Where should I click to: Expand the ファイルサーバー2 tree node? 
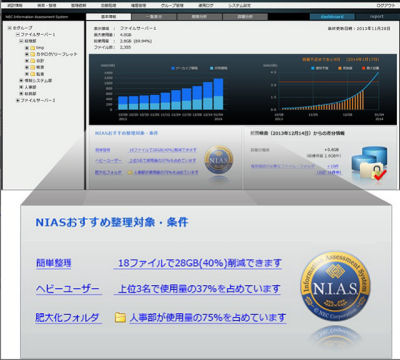click(18, 100)
